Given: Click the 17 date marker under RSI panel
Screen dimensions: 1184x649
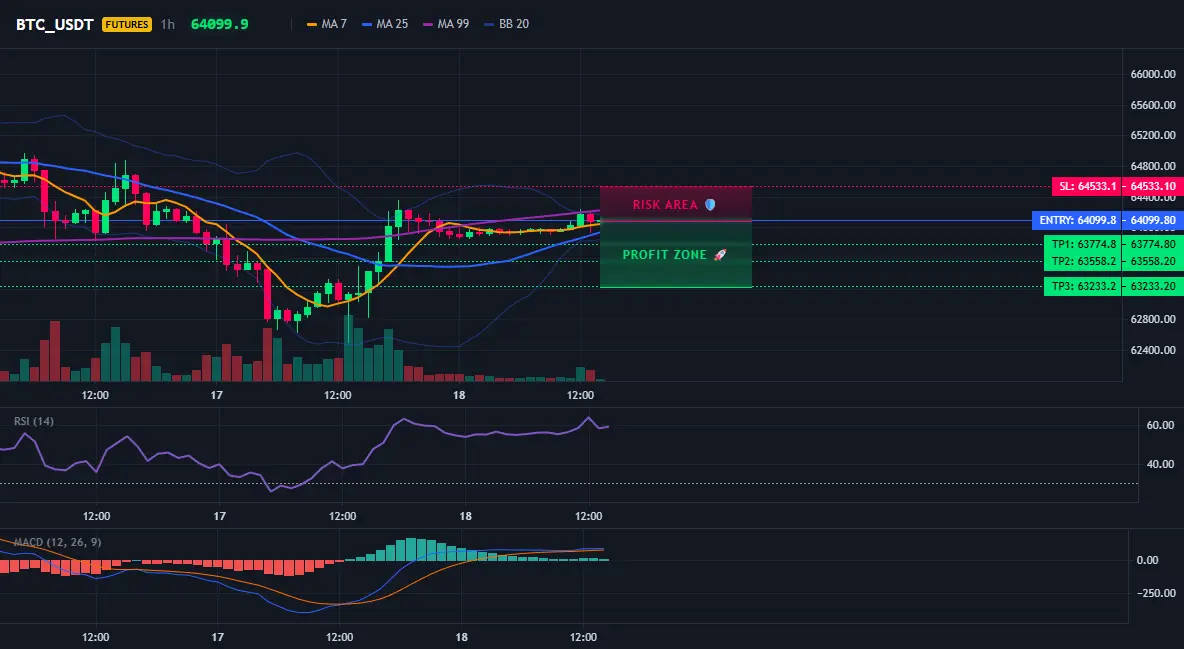Looking at the screenshot, I should [219, 516].
